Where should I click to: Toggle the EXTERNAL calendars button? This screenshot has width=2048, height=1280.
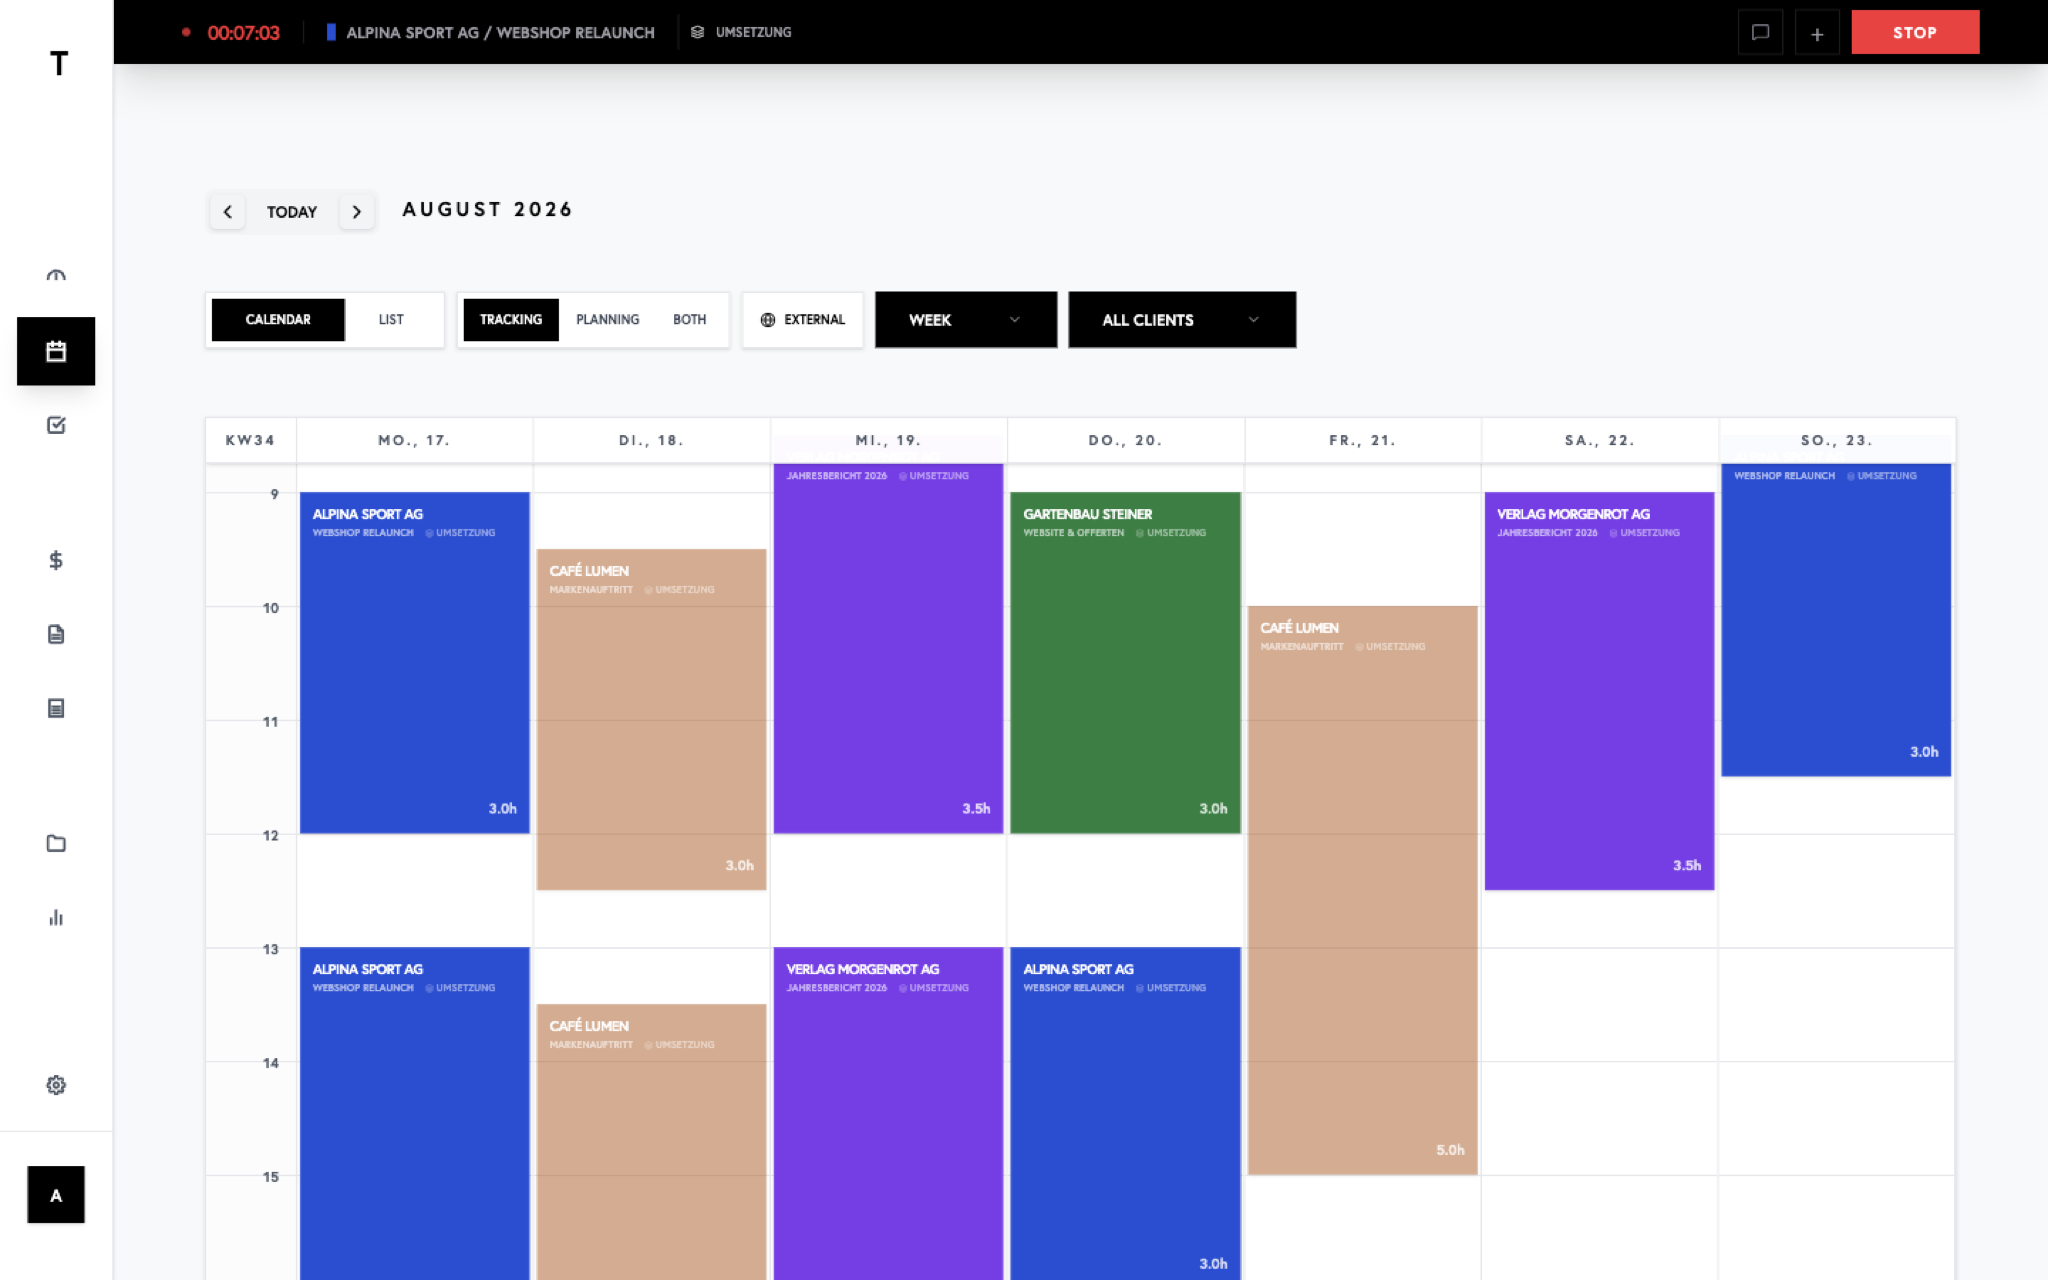(x=803, y=320)
